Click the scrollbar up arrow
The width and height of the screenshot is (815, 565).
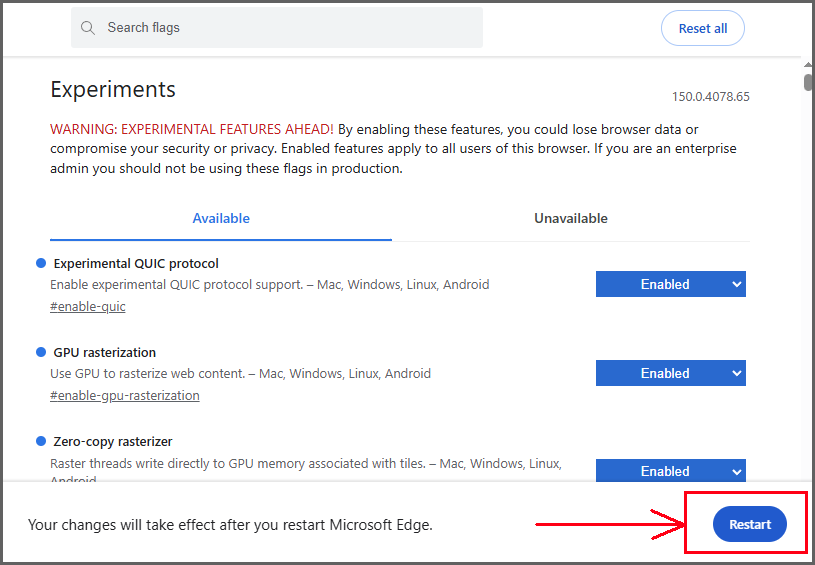(x=808, y=65)
